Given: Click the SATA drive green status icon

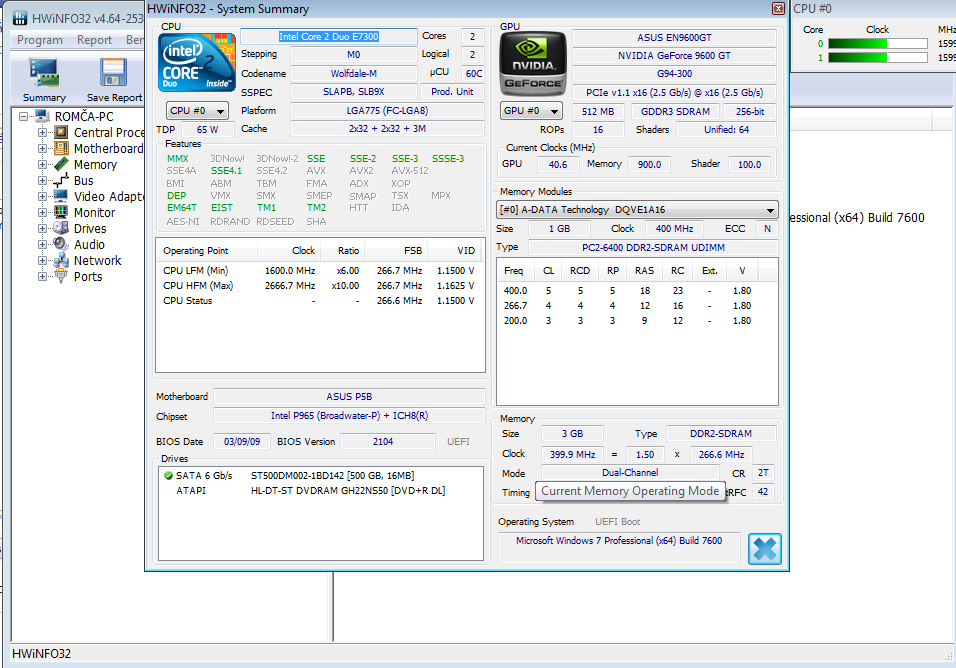Looking at the screenshot, I should pos(168,475).
